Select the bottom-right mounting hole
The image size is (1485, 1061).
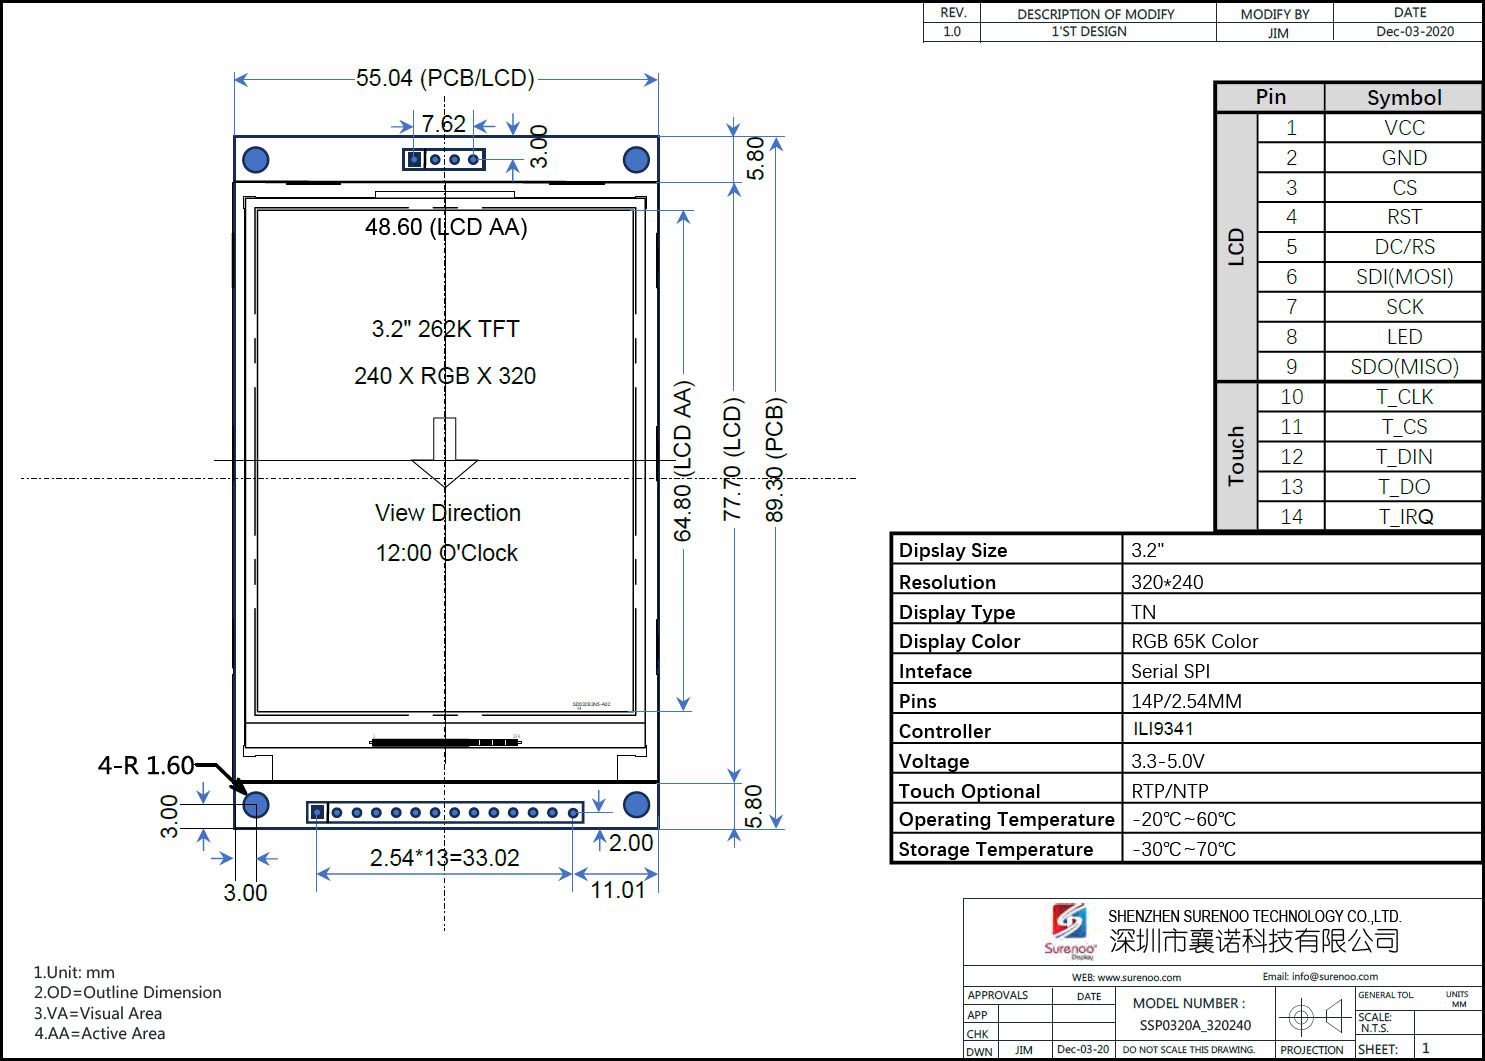pos(636,805)
